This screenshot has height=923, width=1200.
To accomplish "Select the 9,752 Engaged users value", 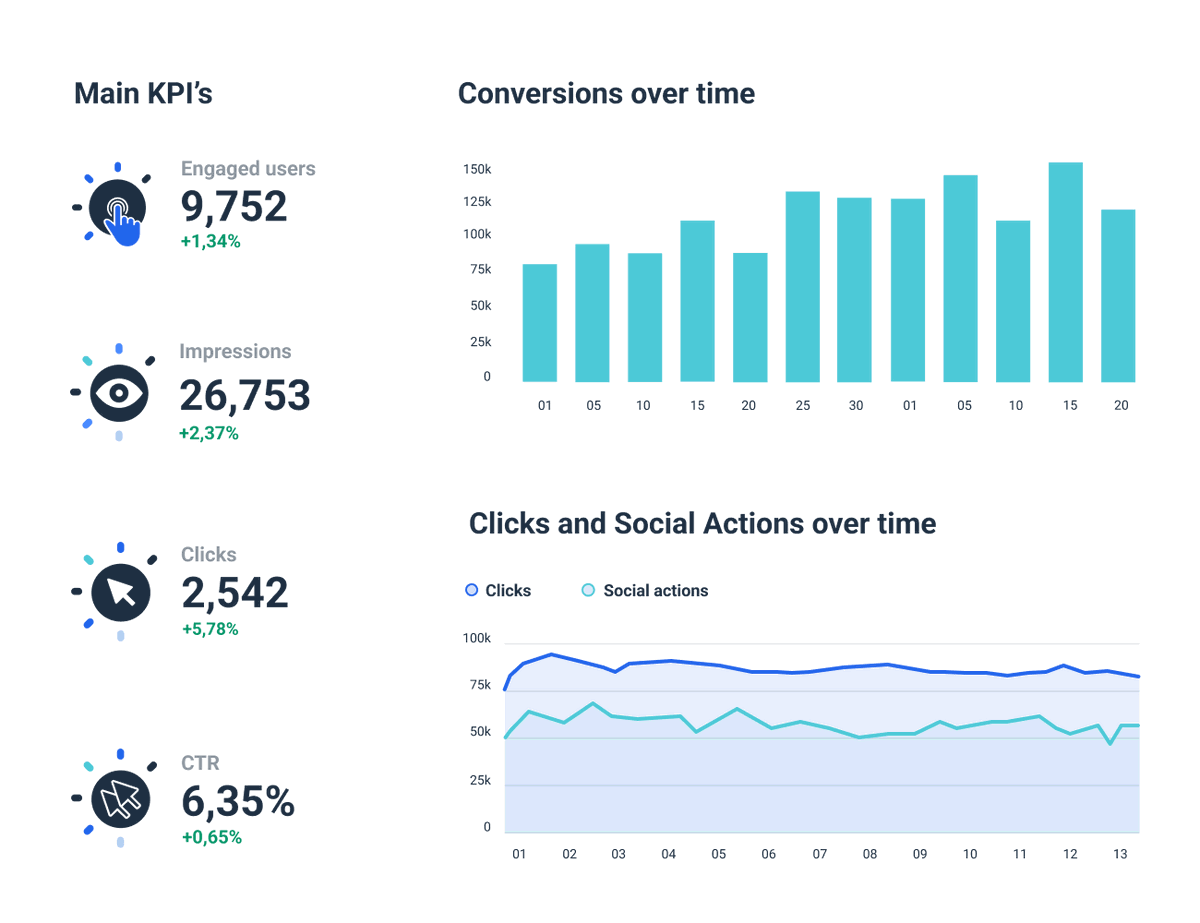I will click(x=232, y=206).
